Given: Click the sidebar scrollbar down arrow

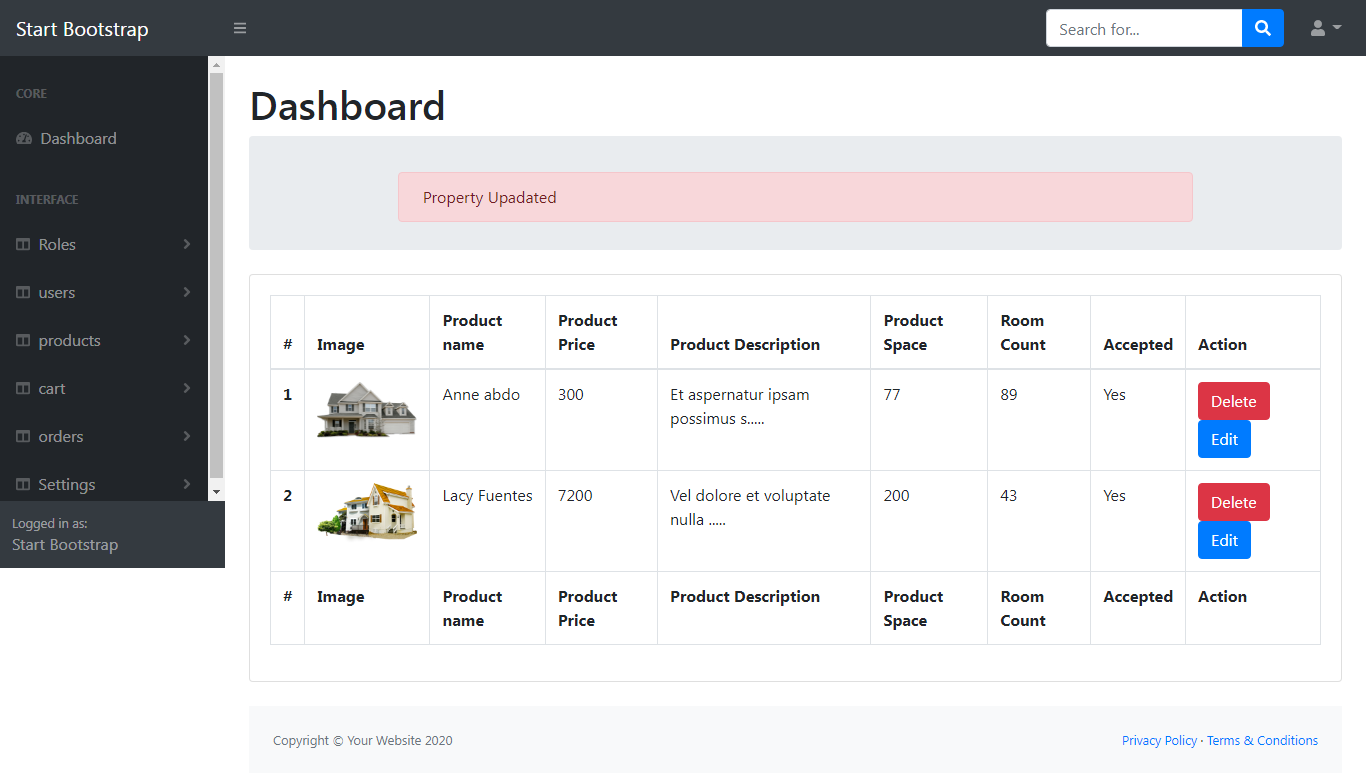Looking at the screenshot, I should [216, 493].
